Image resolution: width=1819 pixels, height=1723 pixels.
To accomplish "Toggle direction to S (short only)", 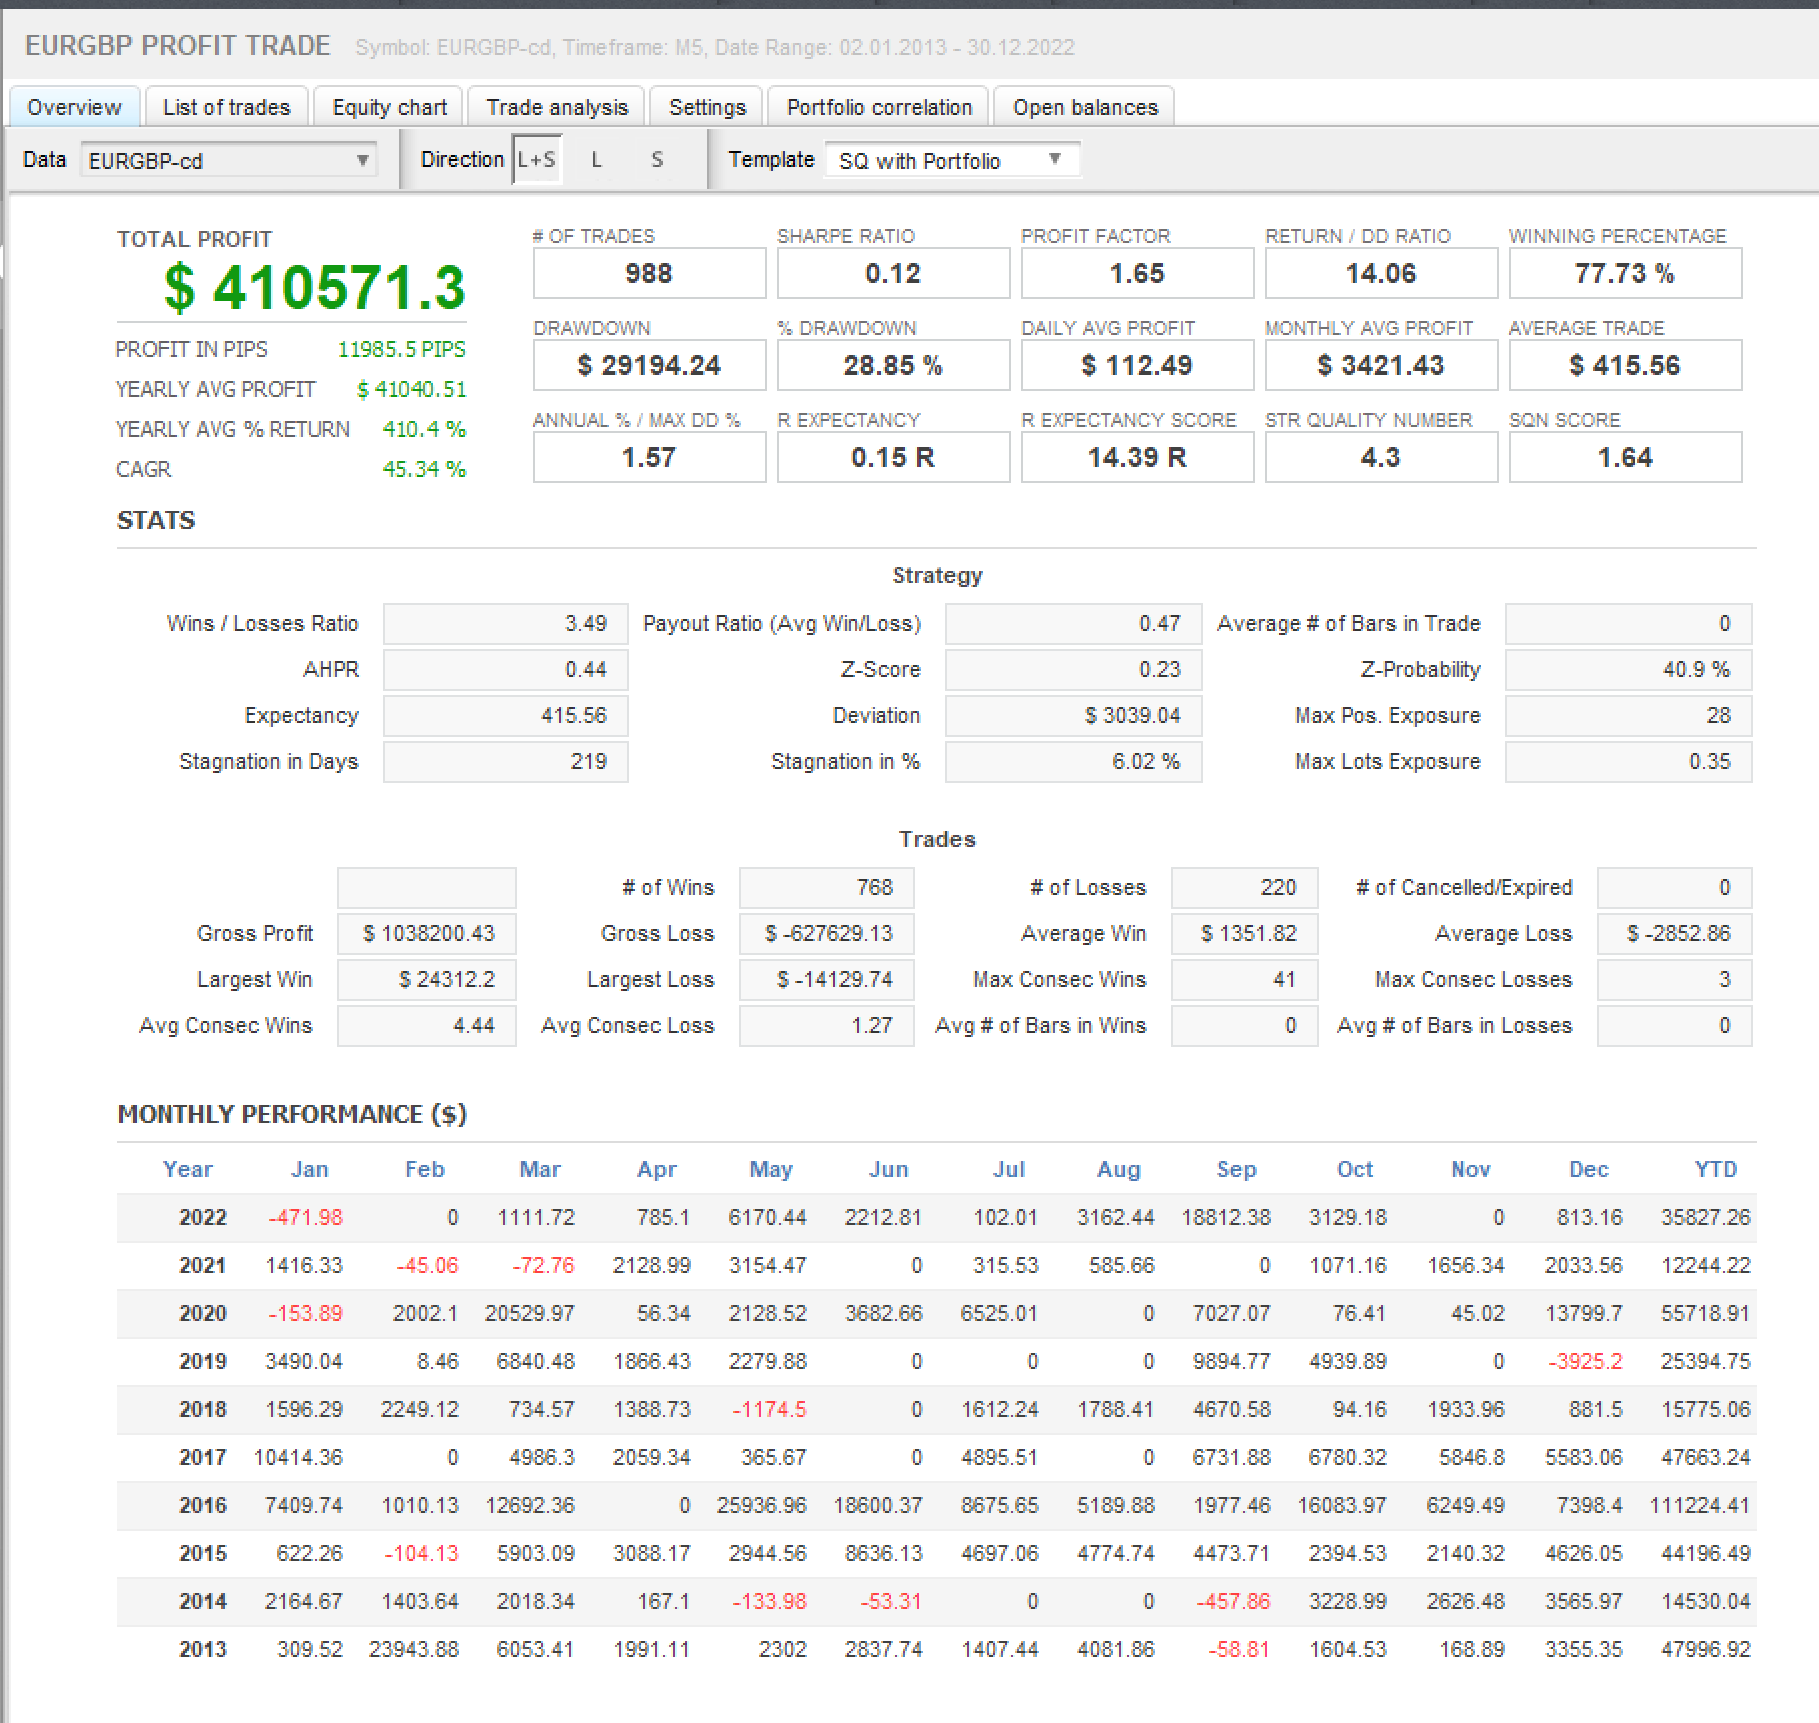I will coord(657,160).
